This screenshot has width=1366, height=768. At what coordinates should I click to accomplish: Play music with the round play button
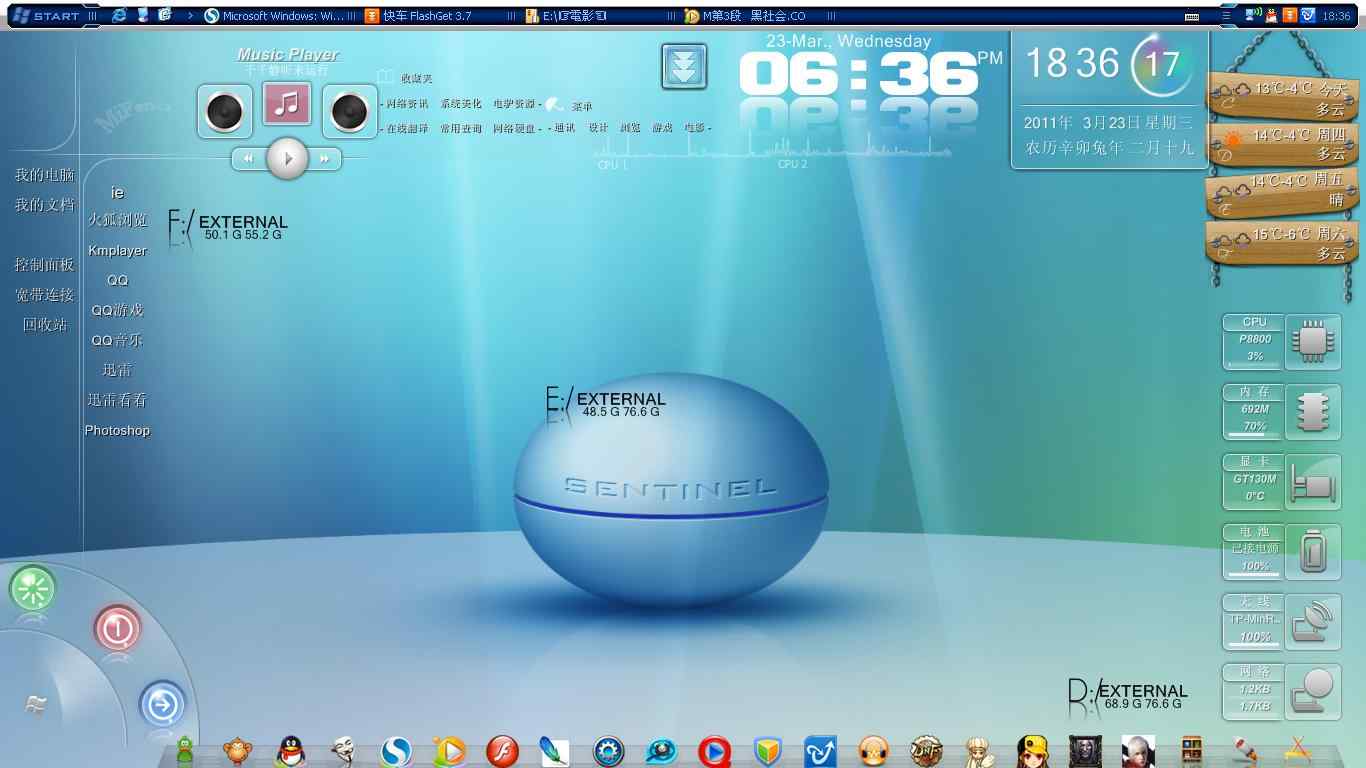(288, 158)
